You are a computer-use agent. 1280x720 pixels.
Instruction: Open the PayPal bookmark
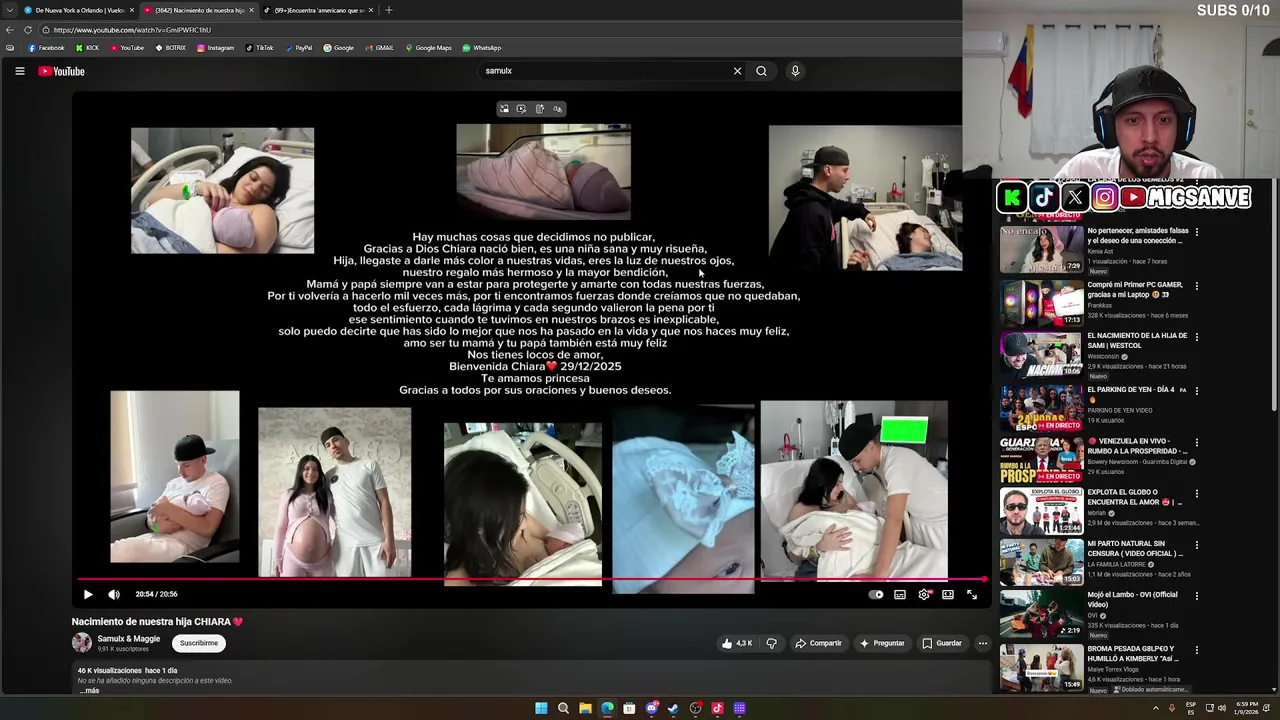pyautogui.click(x=298, y=48)
